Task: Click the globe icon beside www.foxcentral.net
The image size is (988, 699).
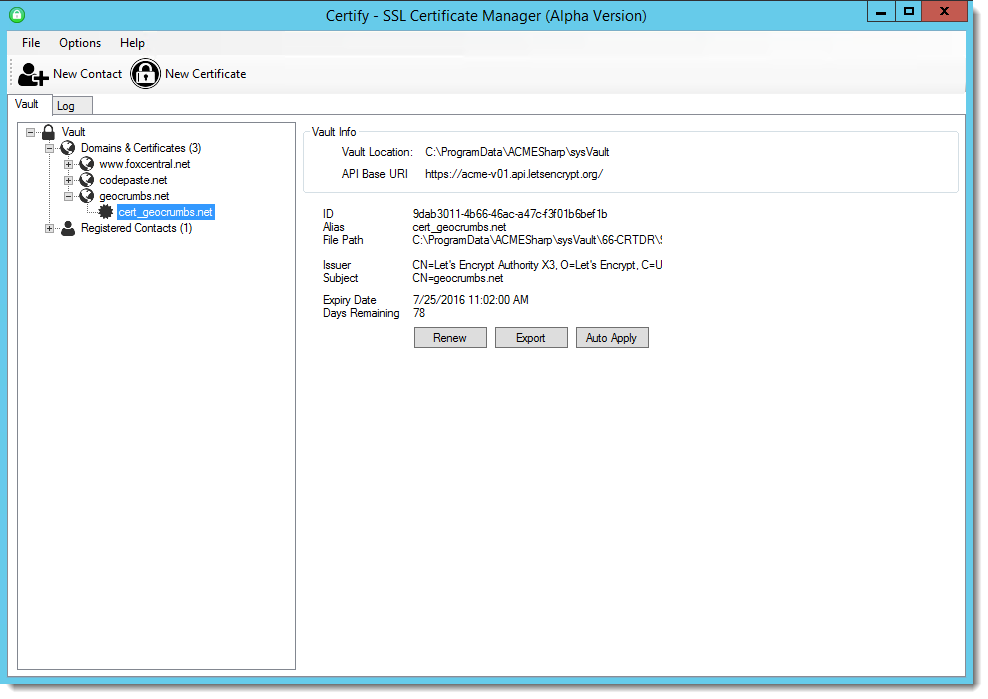Action: pos(86,163)
